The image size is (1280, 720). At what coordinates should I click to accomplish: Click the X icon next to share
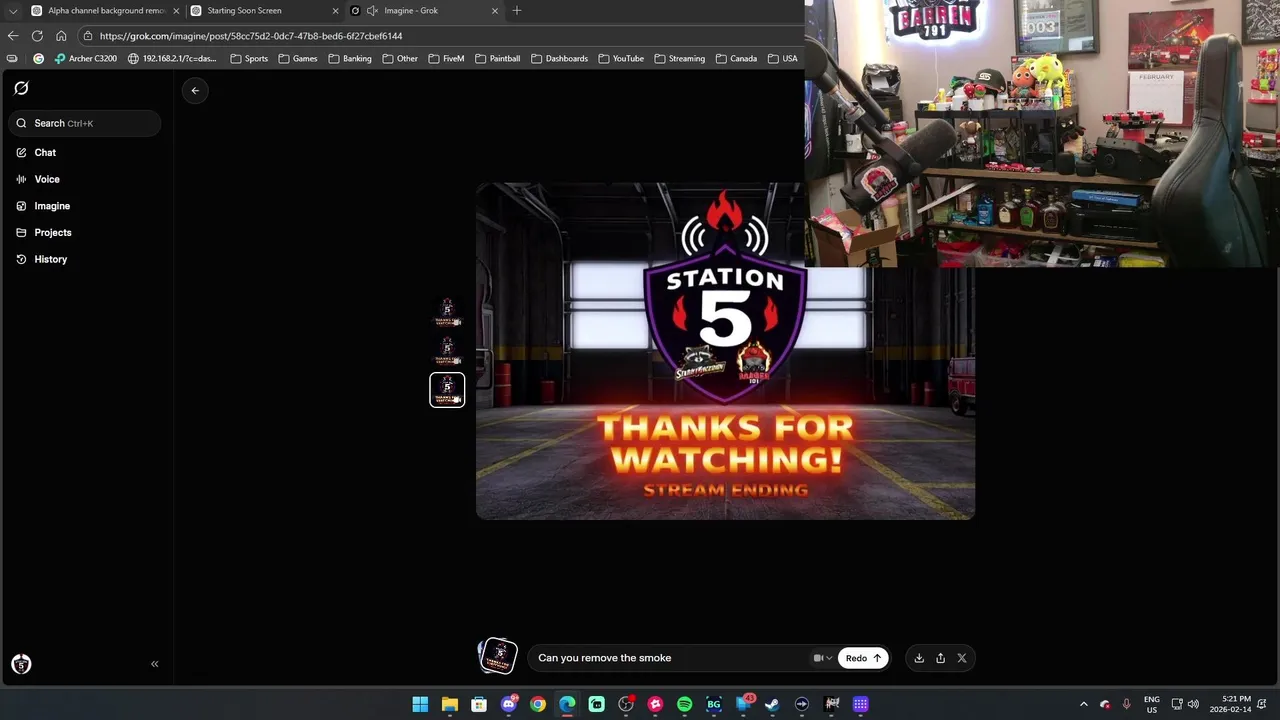(x=962, y=658)
